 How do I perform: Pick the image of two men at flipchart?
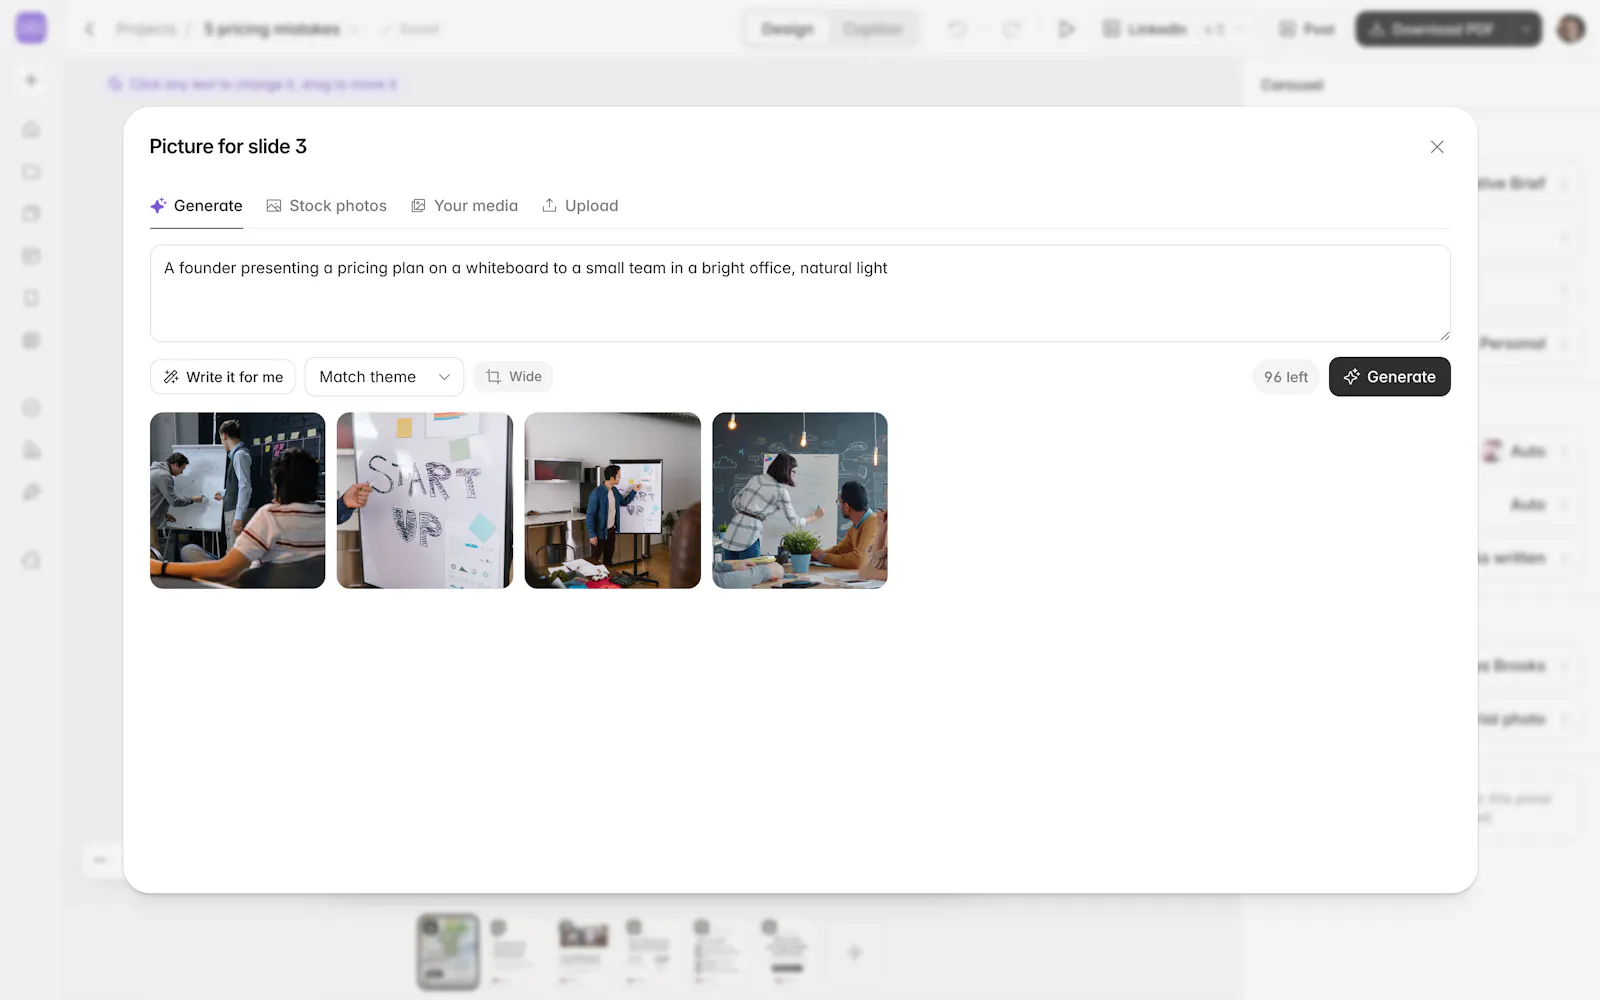[238, 500]
